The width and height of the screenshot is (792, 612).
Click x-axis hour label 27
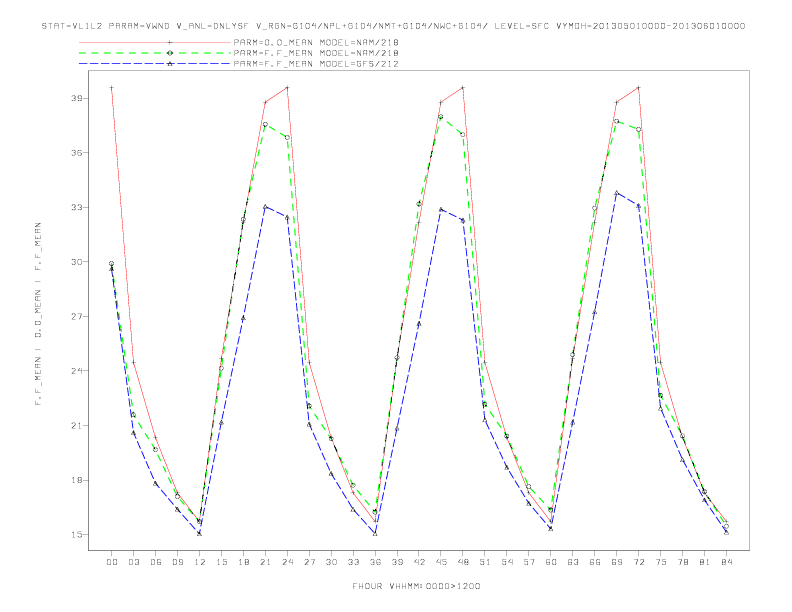309,562
